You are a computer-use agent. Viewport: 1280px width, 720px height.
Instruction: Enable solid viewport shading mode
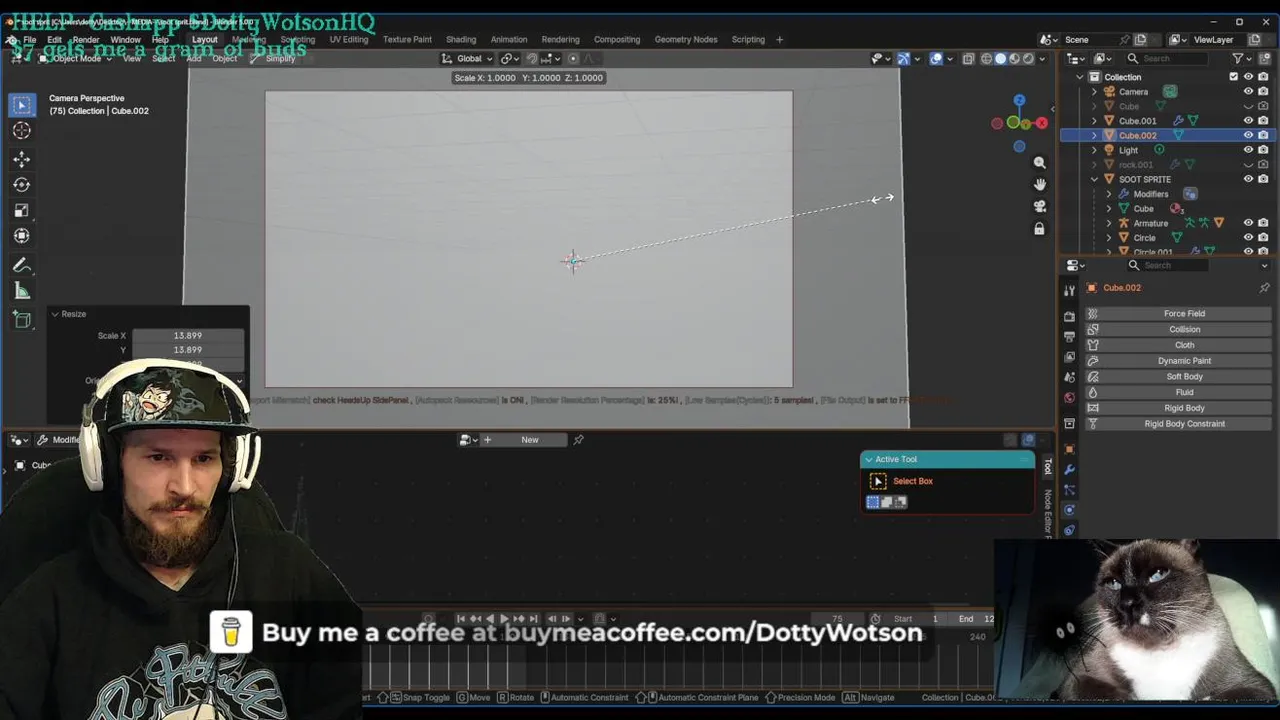pyautogui.click(x=1000, y=58)
